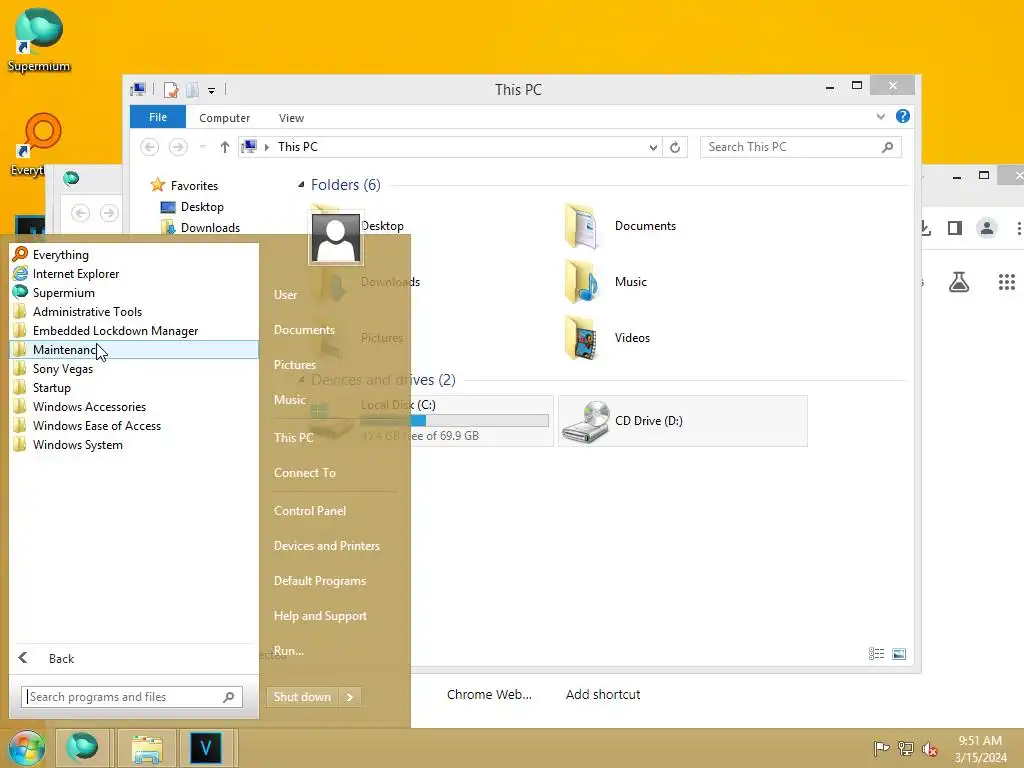Expand the ribbon with the chevron
1024x768 pixels.
click(x=880, y=117)
